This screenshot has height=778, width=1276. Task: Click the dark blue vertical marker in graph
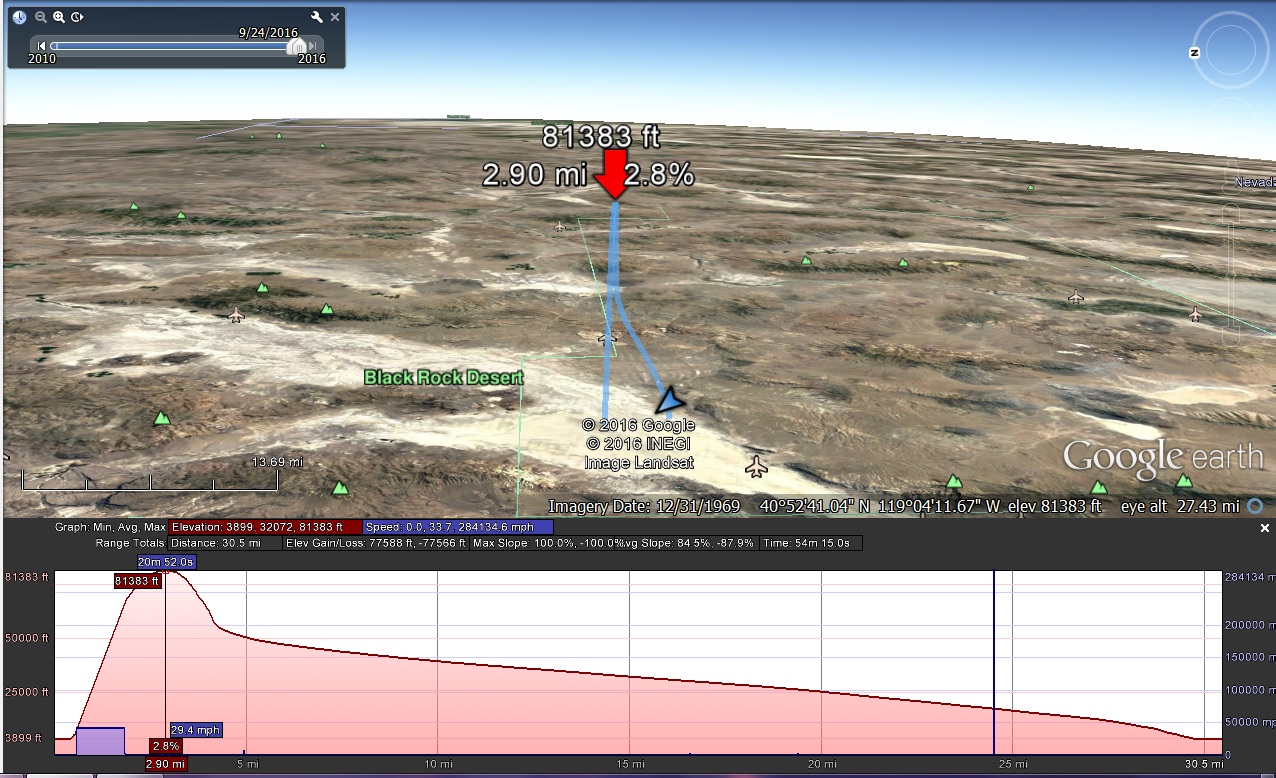(x=994, y=660)
